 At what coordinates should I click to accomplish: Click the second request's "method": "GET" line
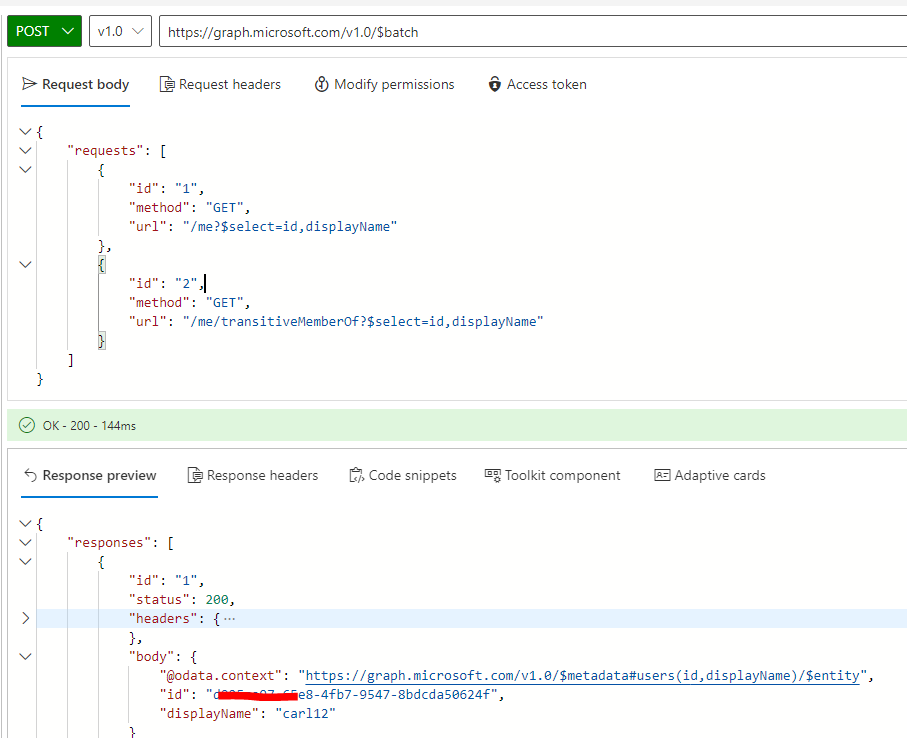click(189, 302)
